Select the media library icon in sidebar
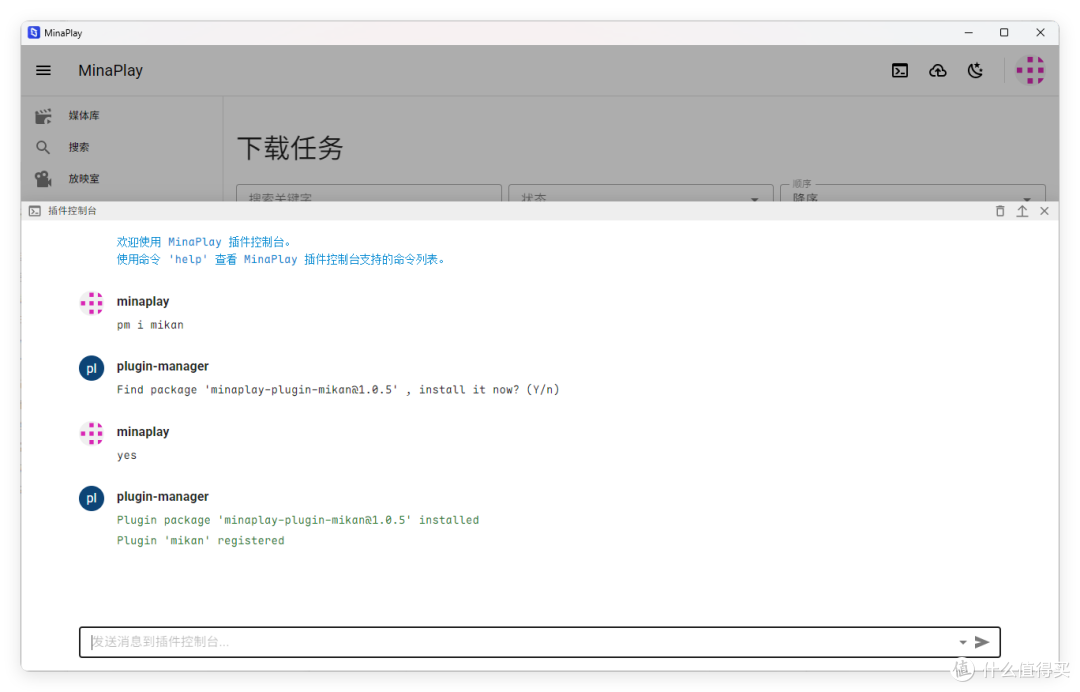This screenshot has height=692, width=1080. (x=43, y=115)
